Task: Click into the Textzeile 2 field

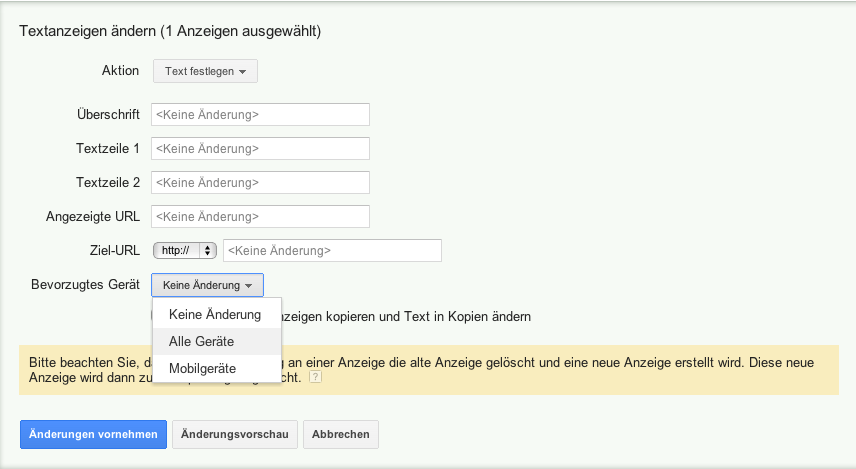Action: (x=260, y=183)
